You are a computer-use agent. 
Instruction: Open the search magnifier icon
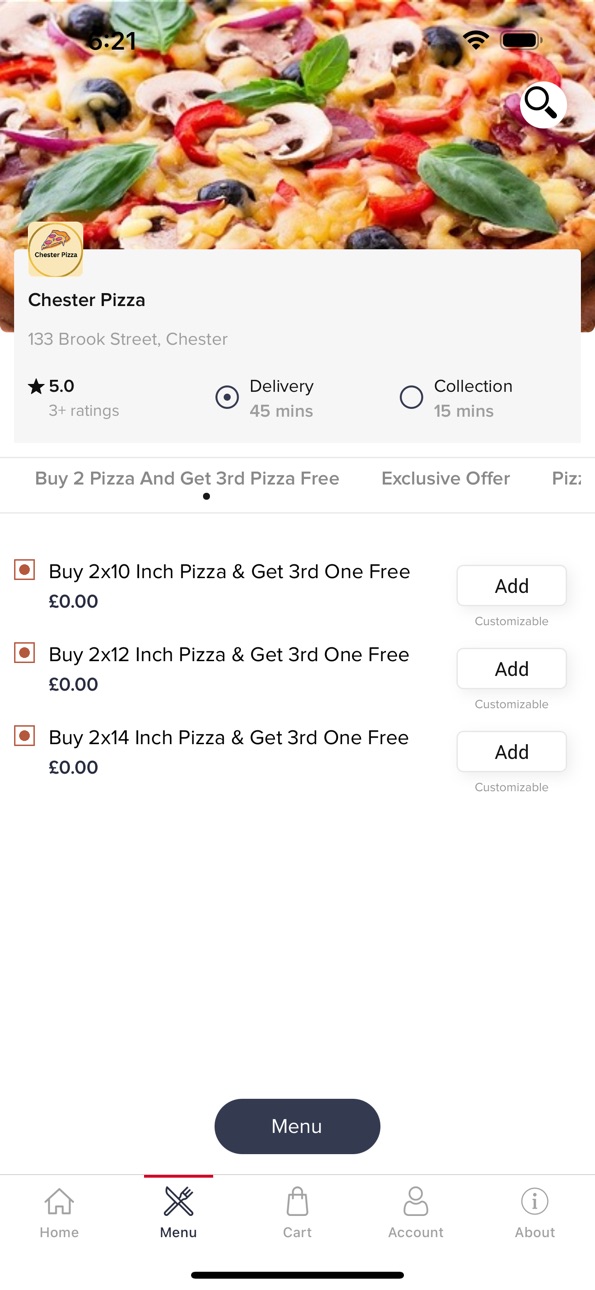point(542,103)
